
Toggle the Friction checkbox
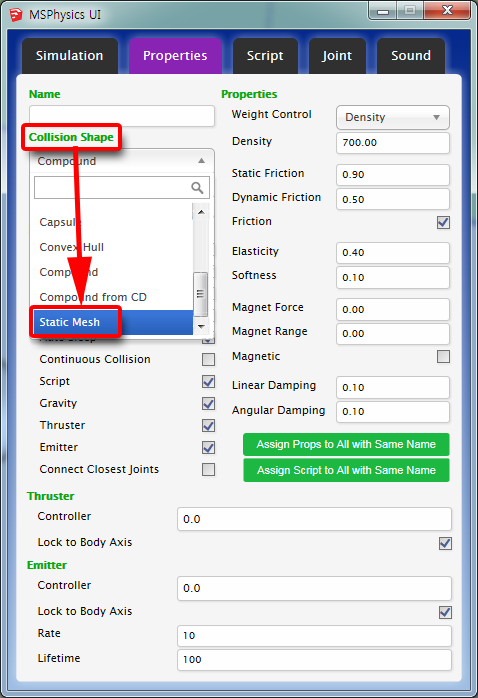[443, 222]
